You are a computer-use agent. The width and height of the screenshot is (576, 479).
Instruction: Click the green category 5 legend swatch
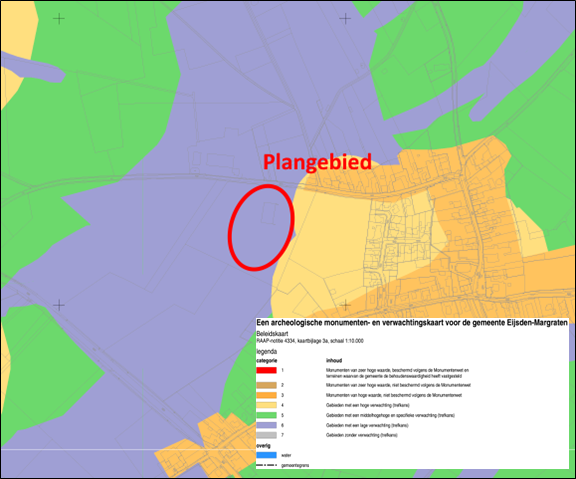point(266,415)
